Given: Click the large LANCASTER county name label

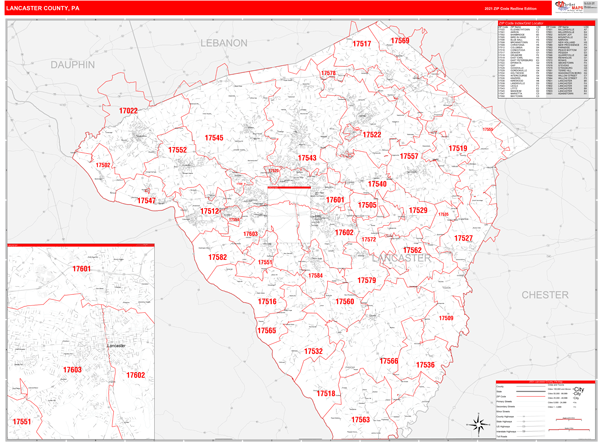Looking at the screenshot, I should [401, 258].
